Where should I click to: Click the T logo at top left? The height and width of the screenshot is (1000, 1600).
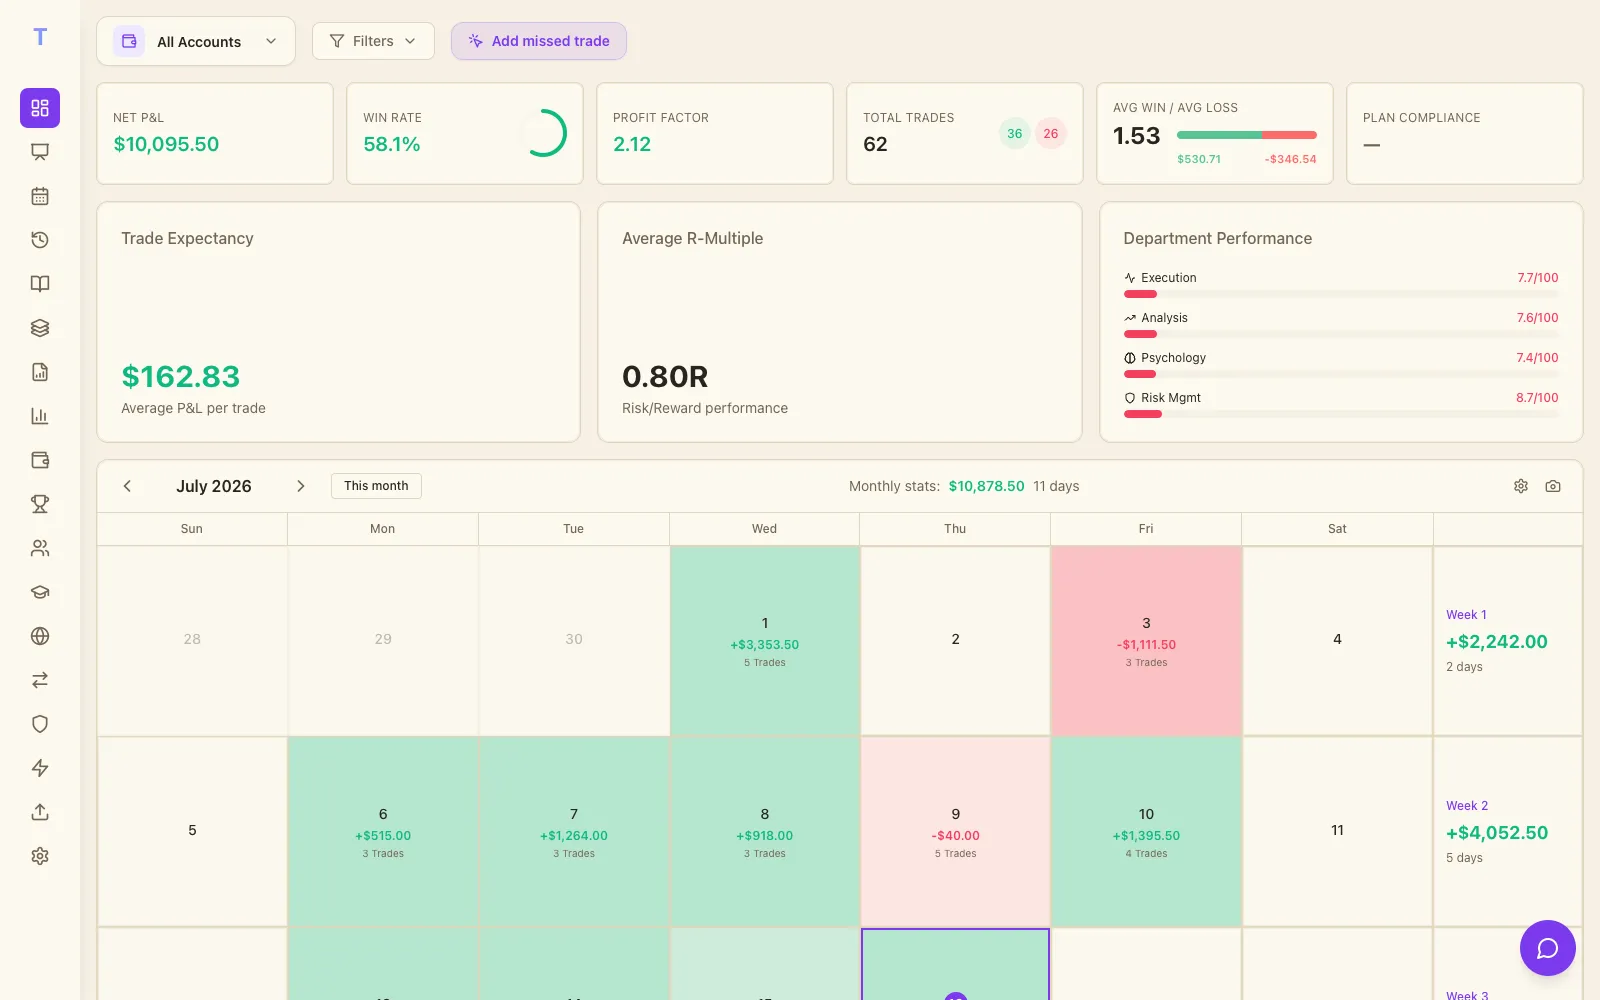coord(40,37)
